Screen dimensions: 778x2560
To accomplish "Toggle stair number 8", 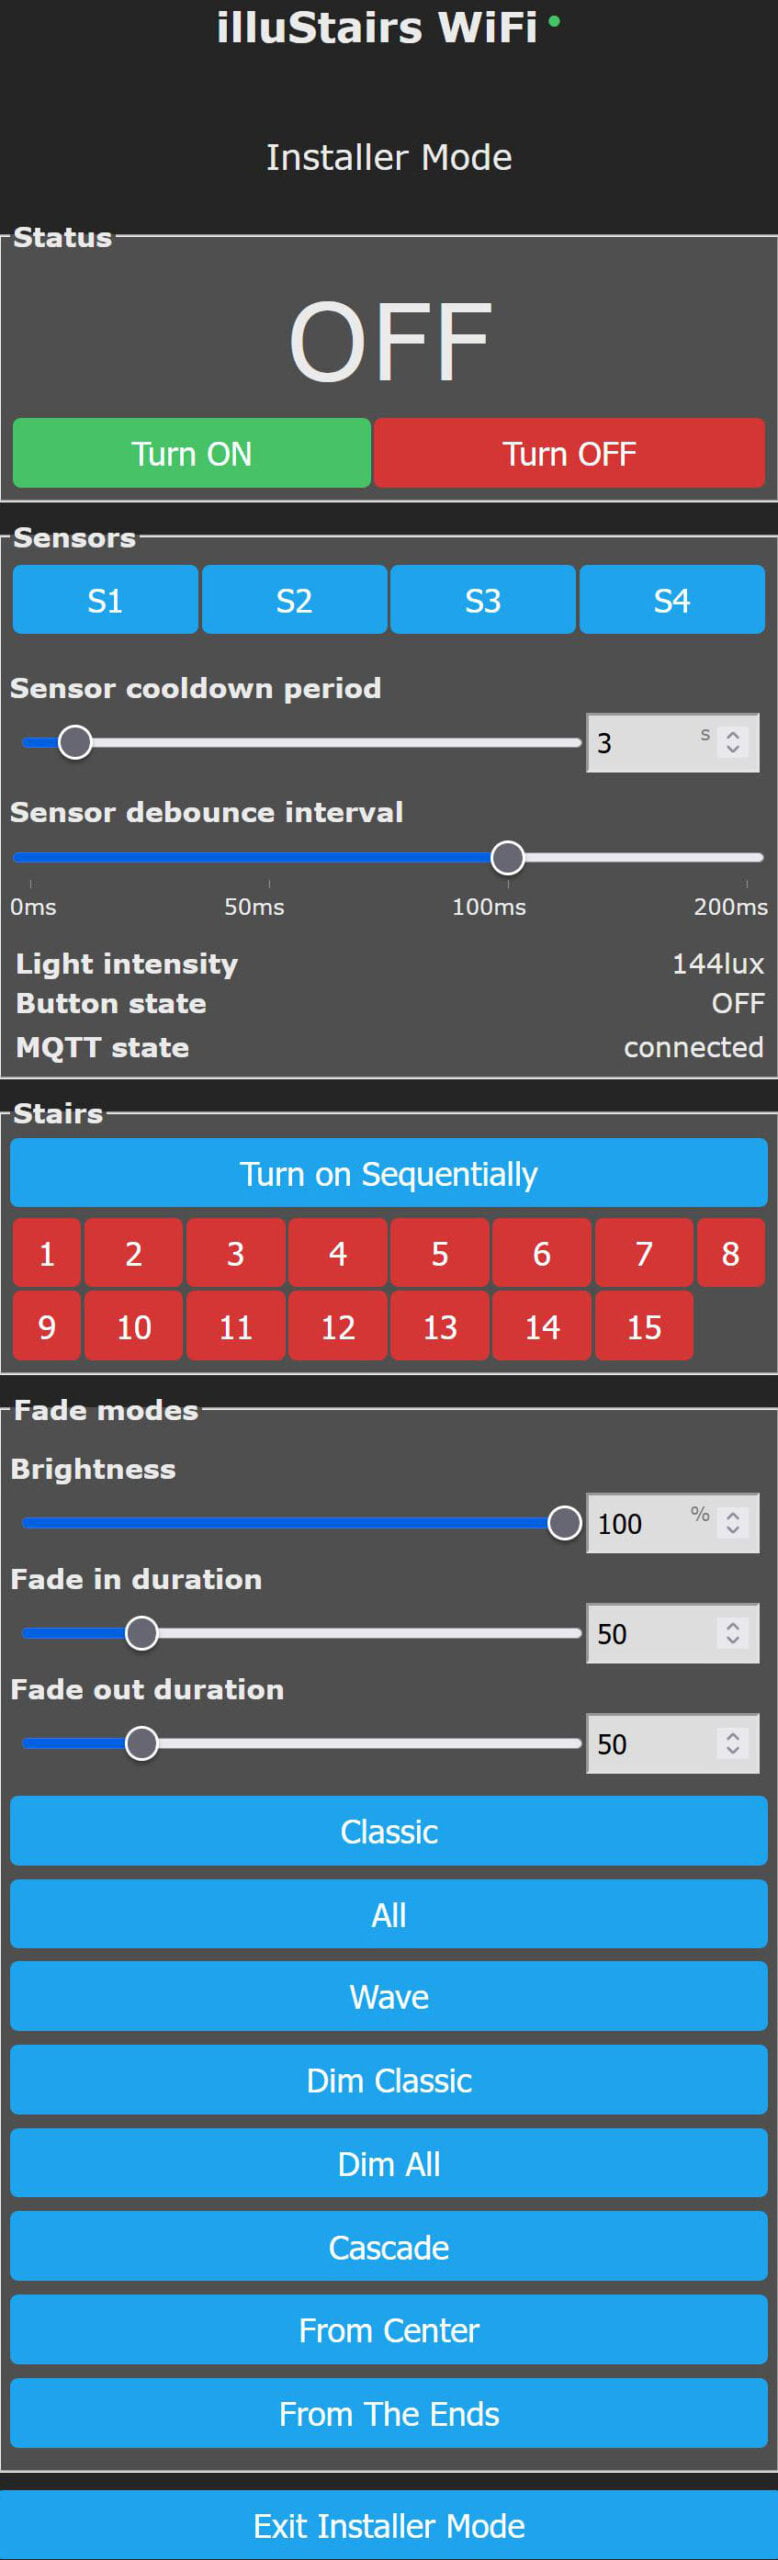I will (x=731, y=1253).
